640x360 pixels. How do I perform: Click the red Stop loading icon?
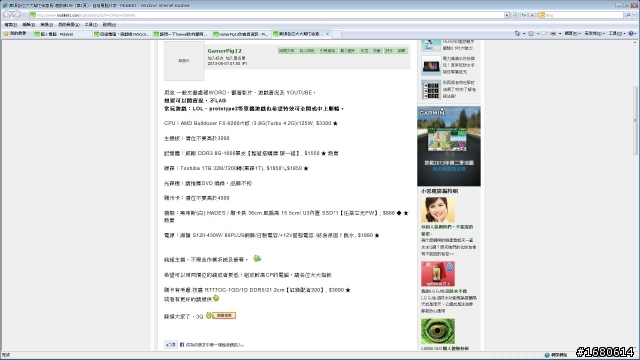[532, 15]
